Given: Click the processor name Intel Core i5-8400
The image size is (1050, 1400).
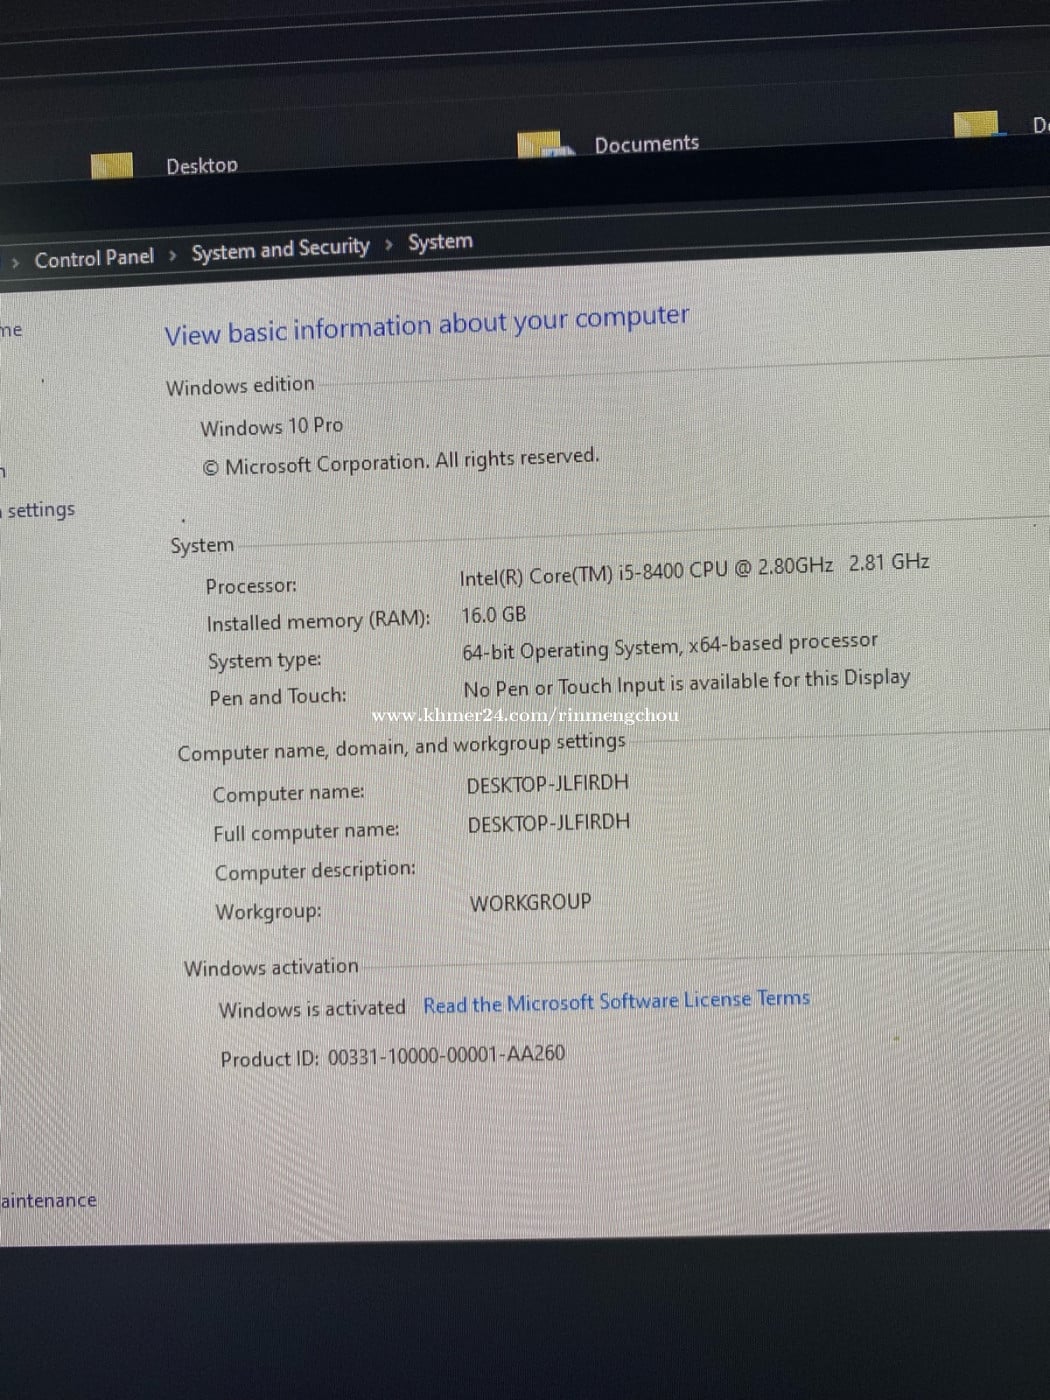Looking at the screenshot, I should click(x=645, y=571).
